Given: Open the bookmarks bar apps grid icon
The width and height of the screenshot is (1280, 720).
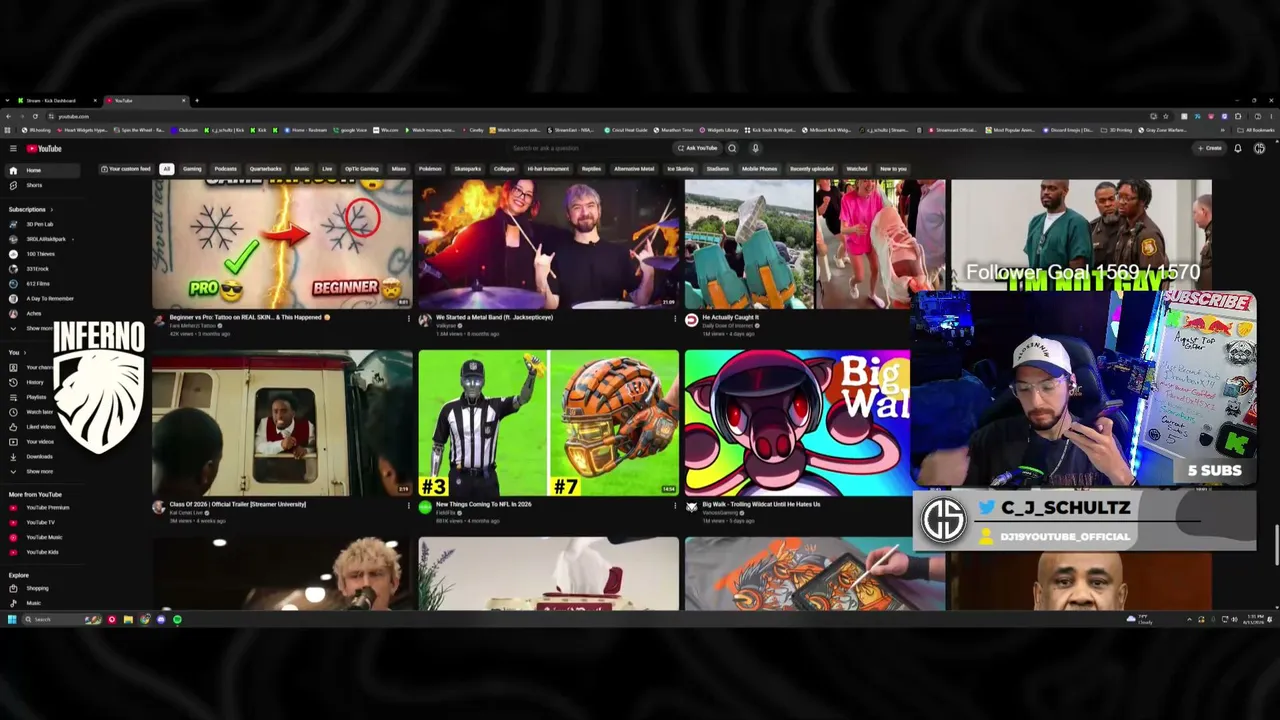Looking at the screenshot, I should 8,130.
